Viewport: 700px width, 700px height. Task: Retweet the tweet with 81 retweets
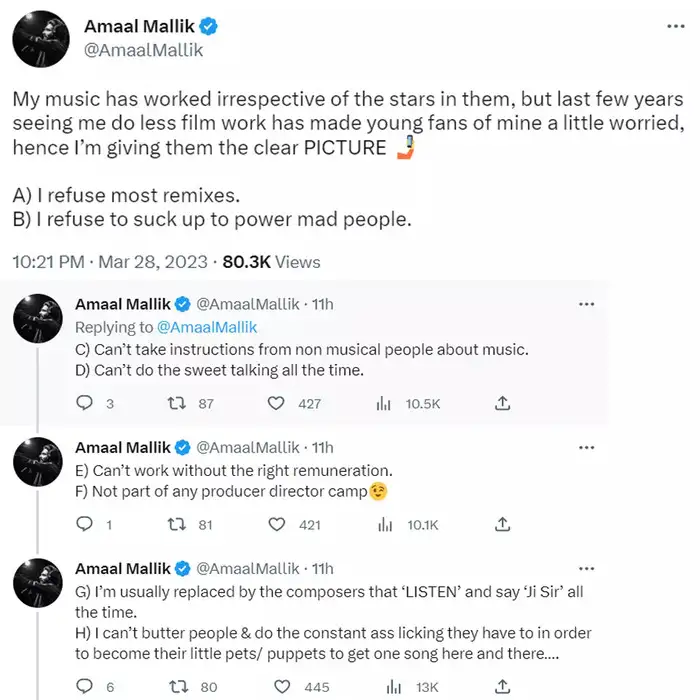point(174,524)
